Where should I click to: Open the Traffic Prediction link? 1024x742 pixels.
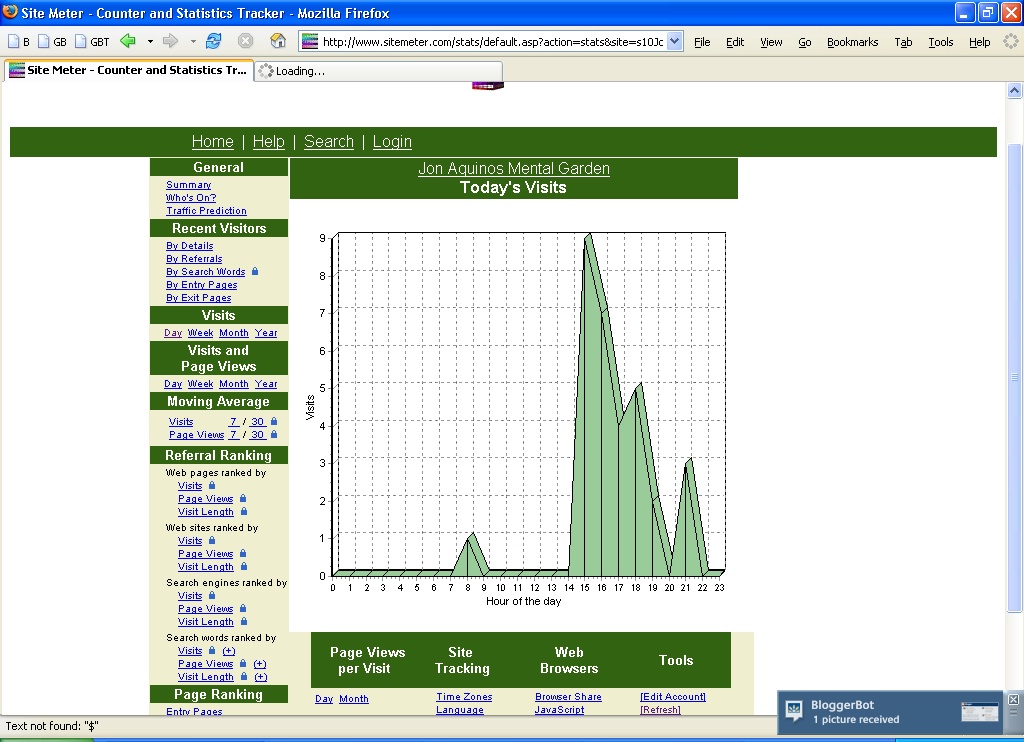pos(206,211)
